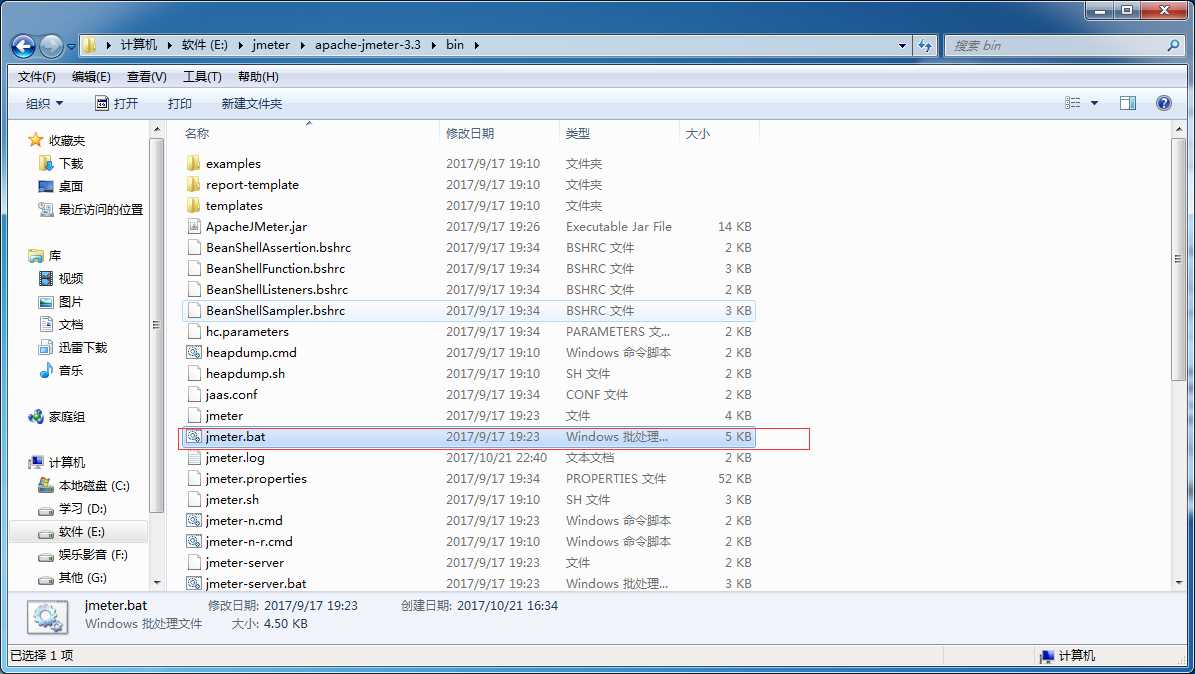This screenshot has height=674, width=1195.
Task: Open the 工具(T) menu
Action: pyautogui.click(x=202, y=77)
